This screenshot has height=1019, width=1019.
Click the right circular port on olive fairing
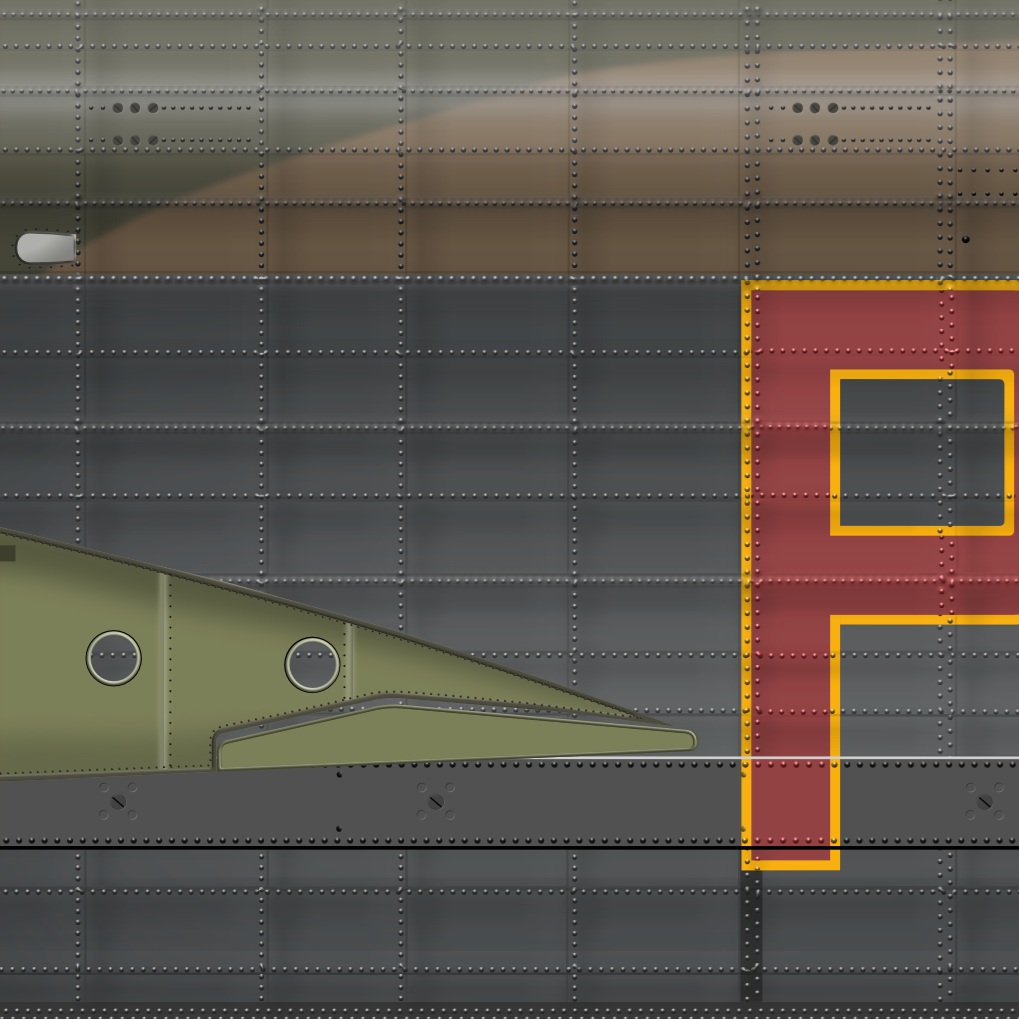coord(312,664)
